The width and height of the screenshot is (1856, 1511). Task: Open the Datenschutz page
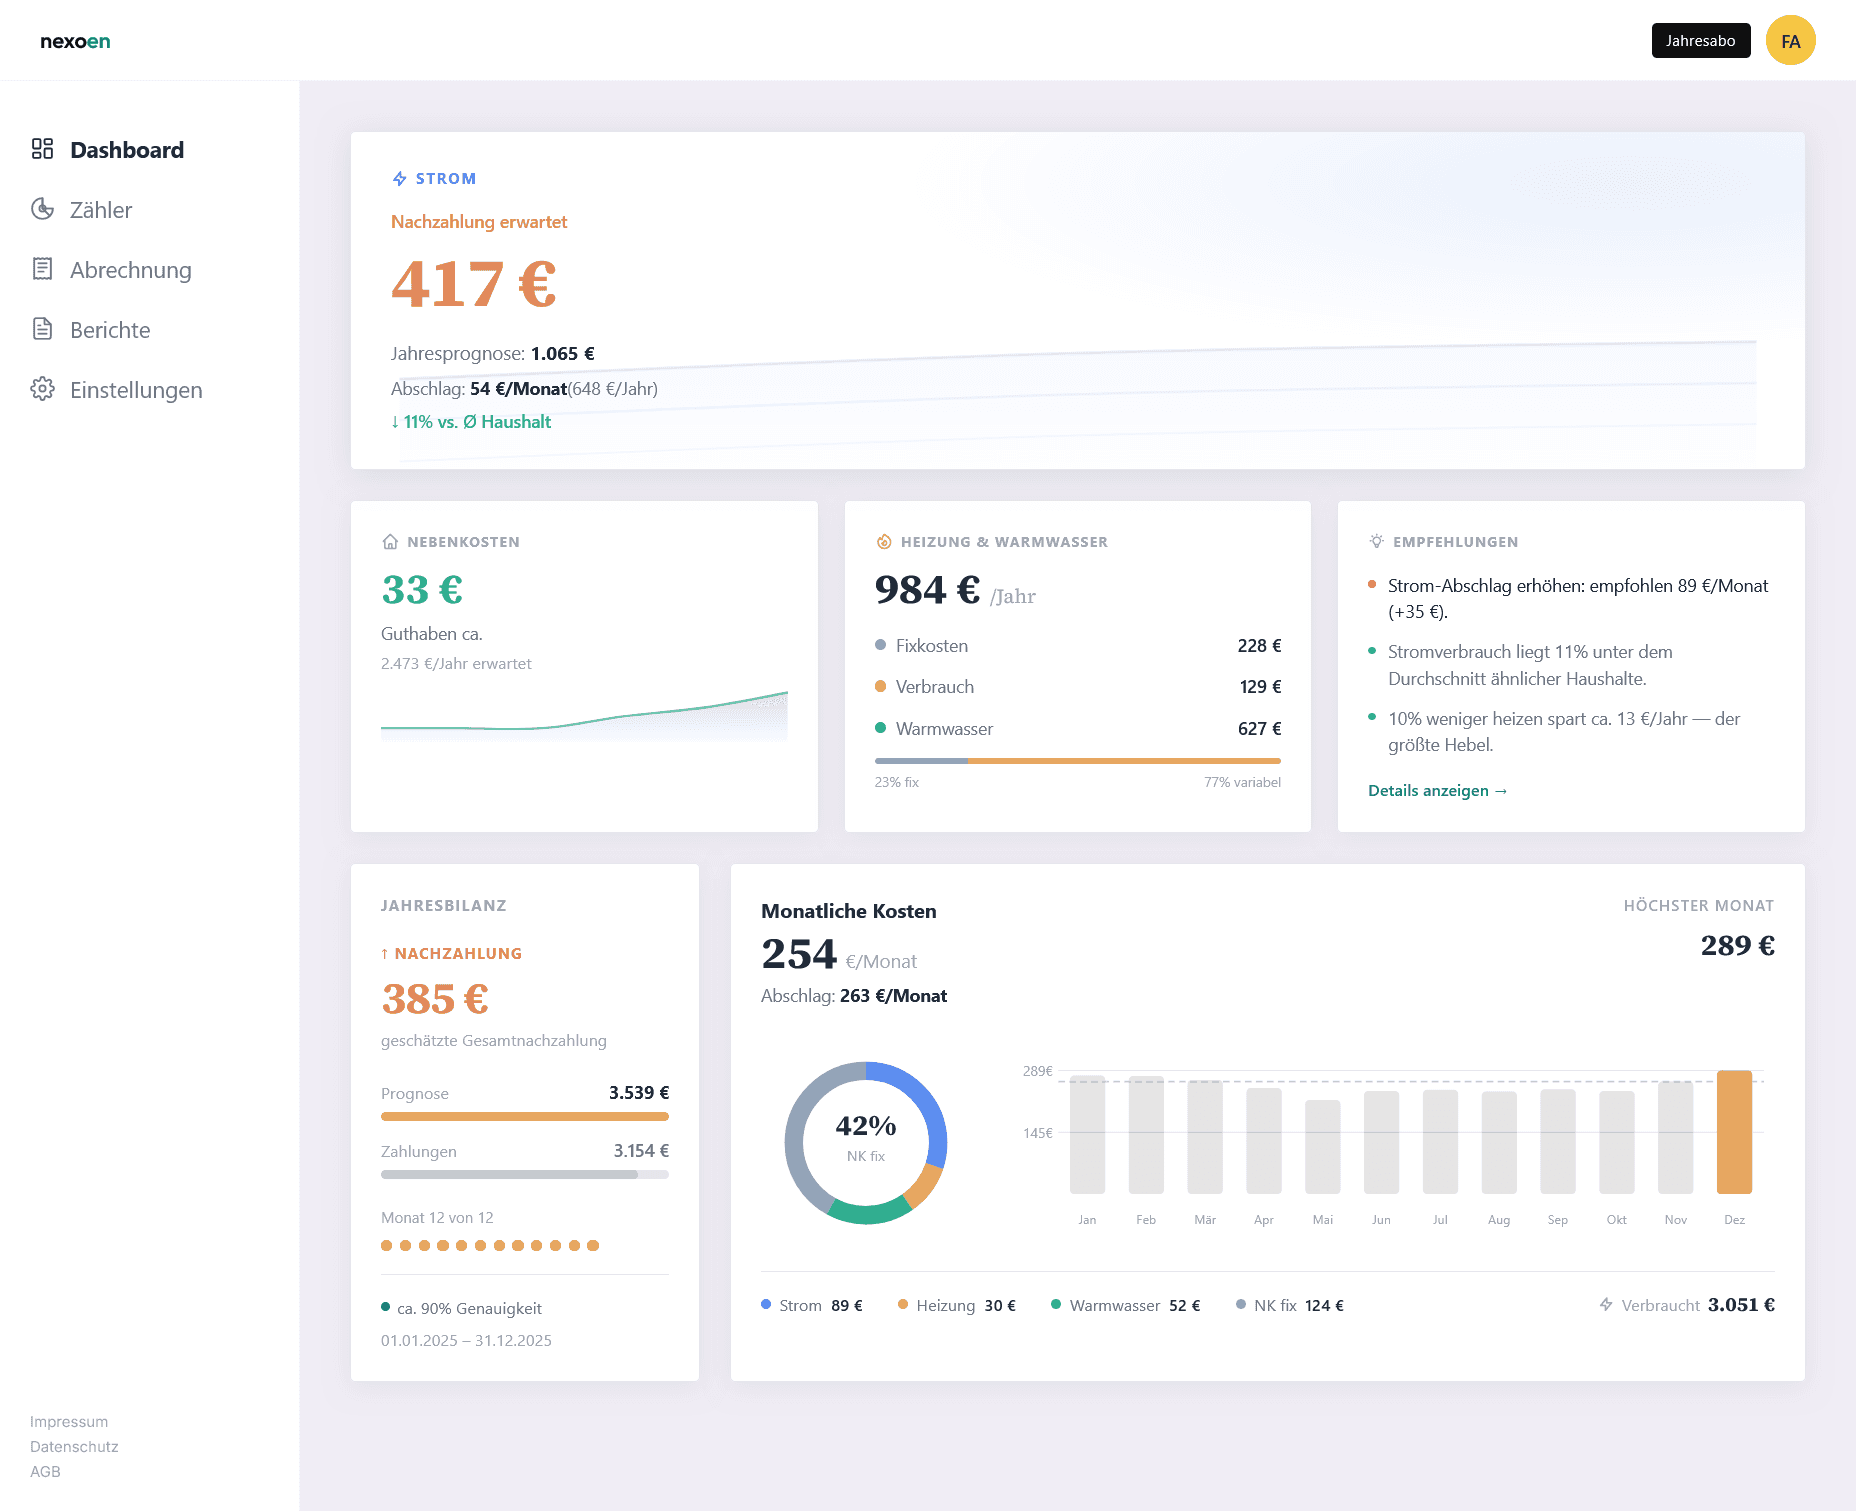point(74,1446)
